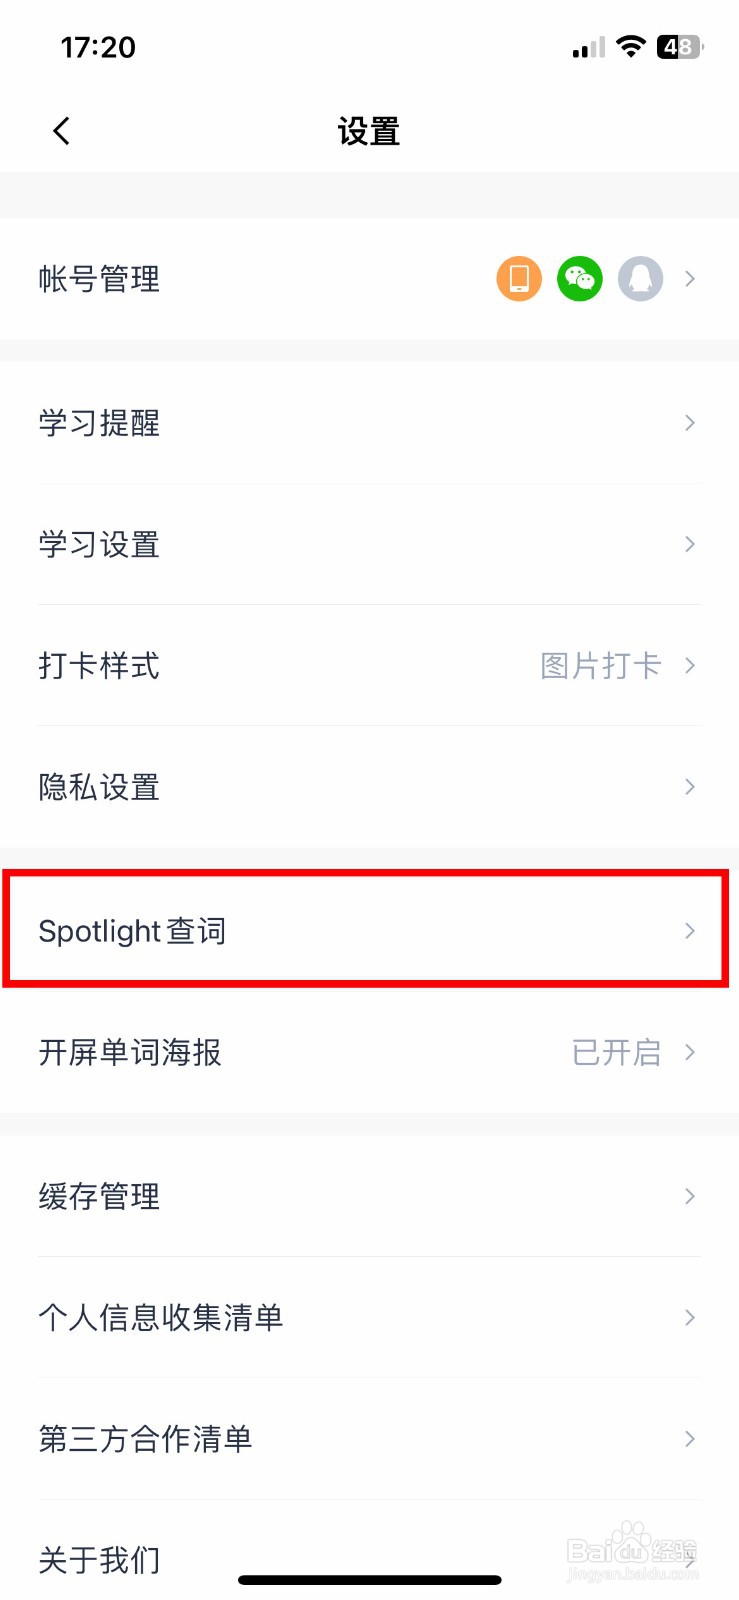This screenshot has height=1600, width=739.
Task: Open 个人信息收集清单 link
Action: [161, 1317]
